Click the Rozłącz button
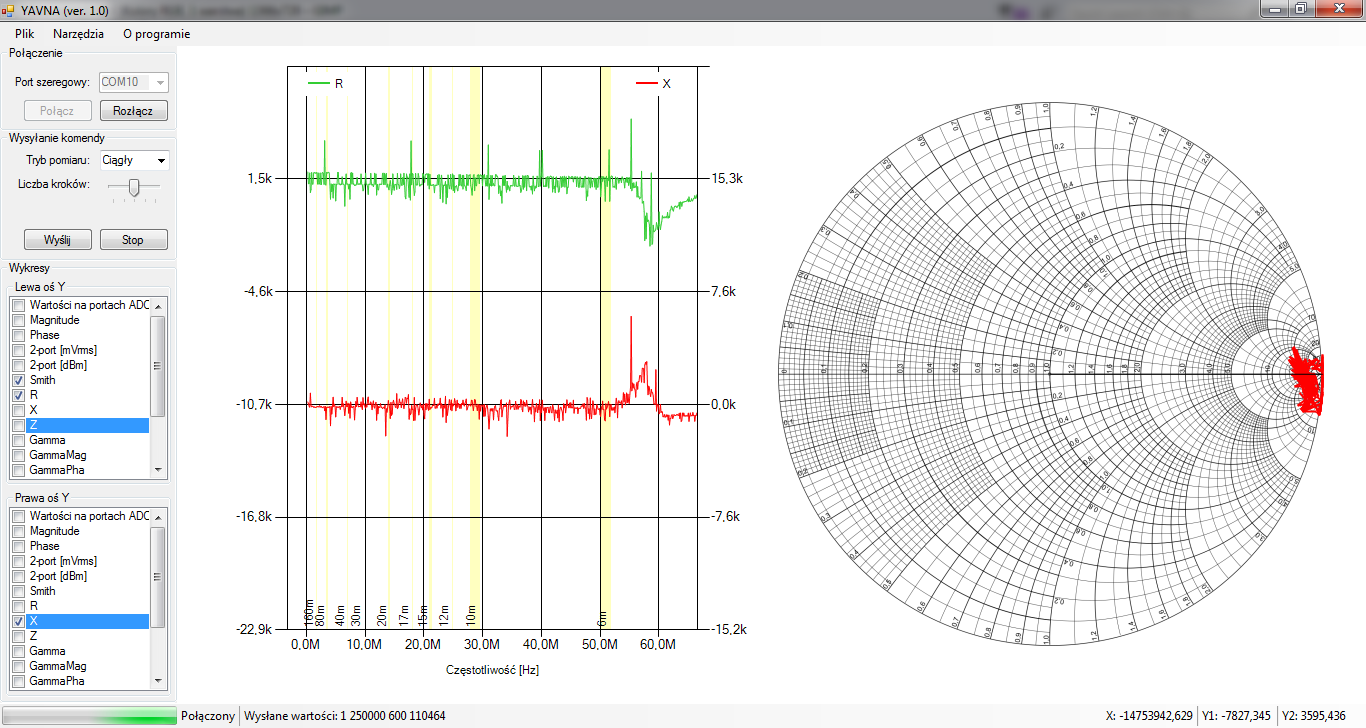 133,111
